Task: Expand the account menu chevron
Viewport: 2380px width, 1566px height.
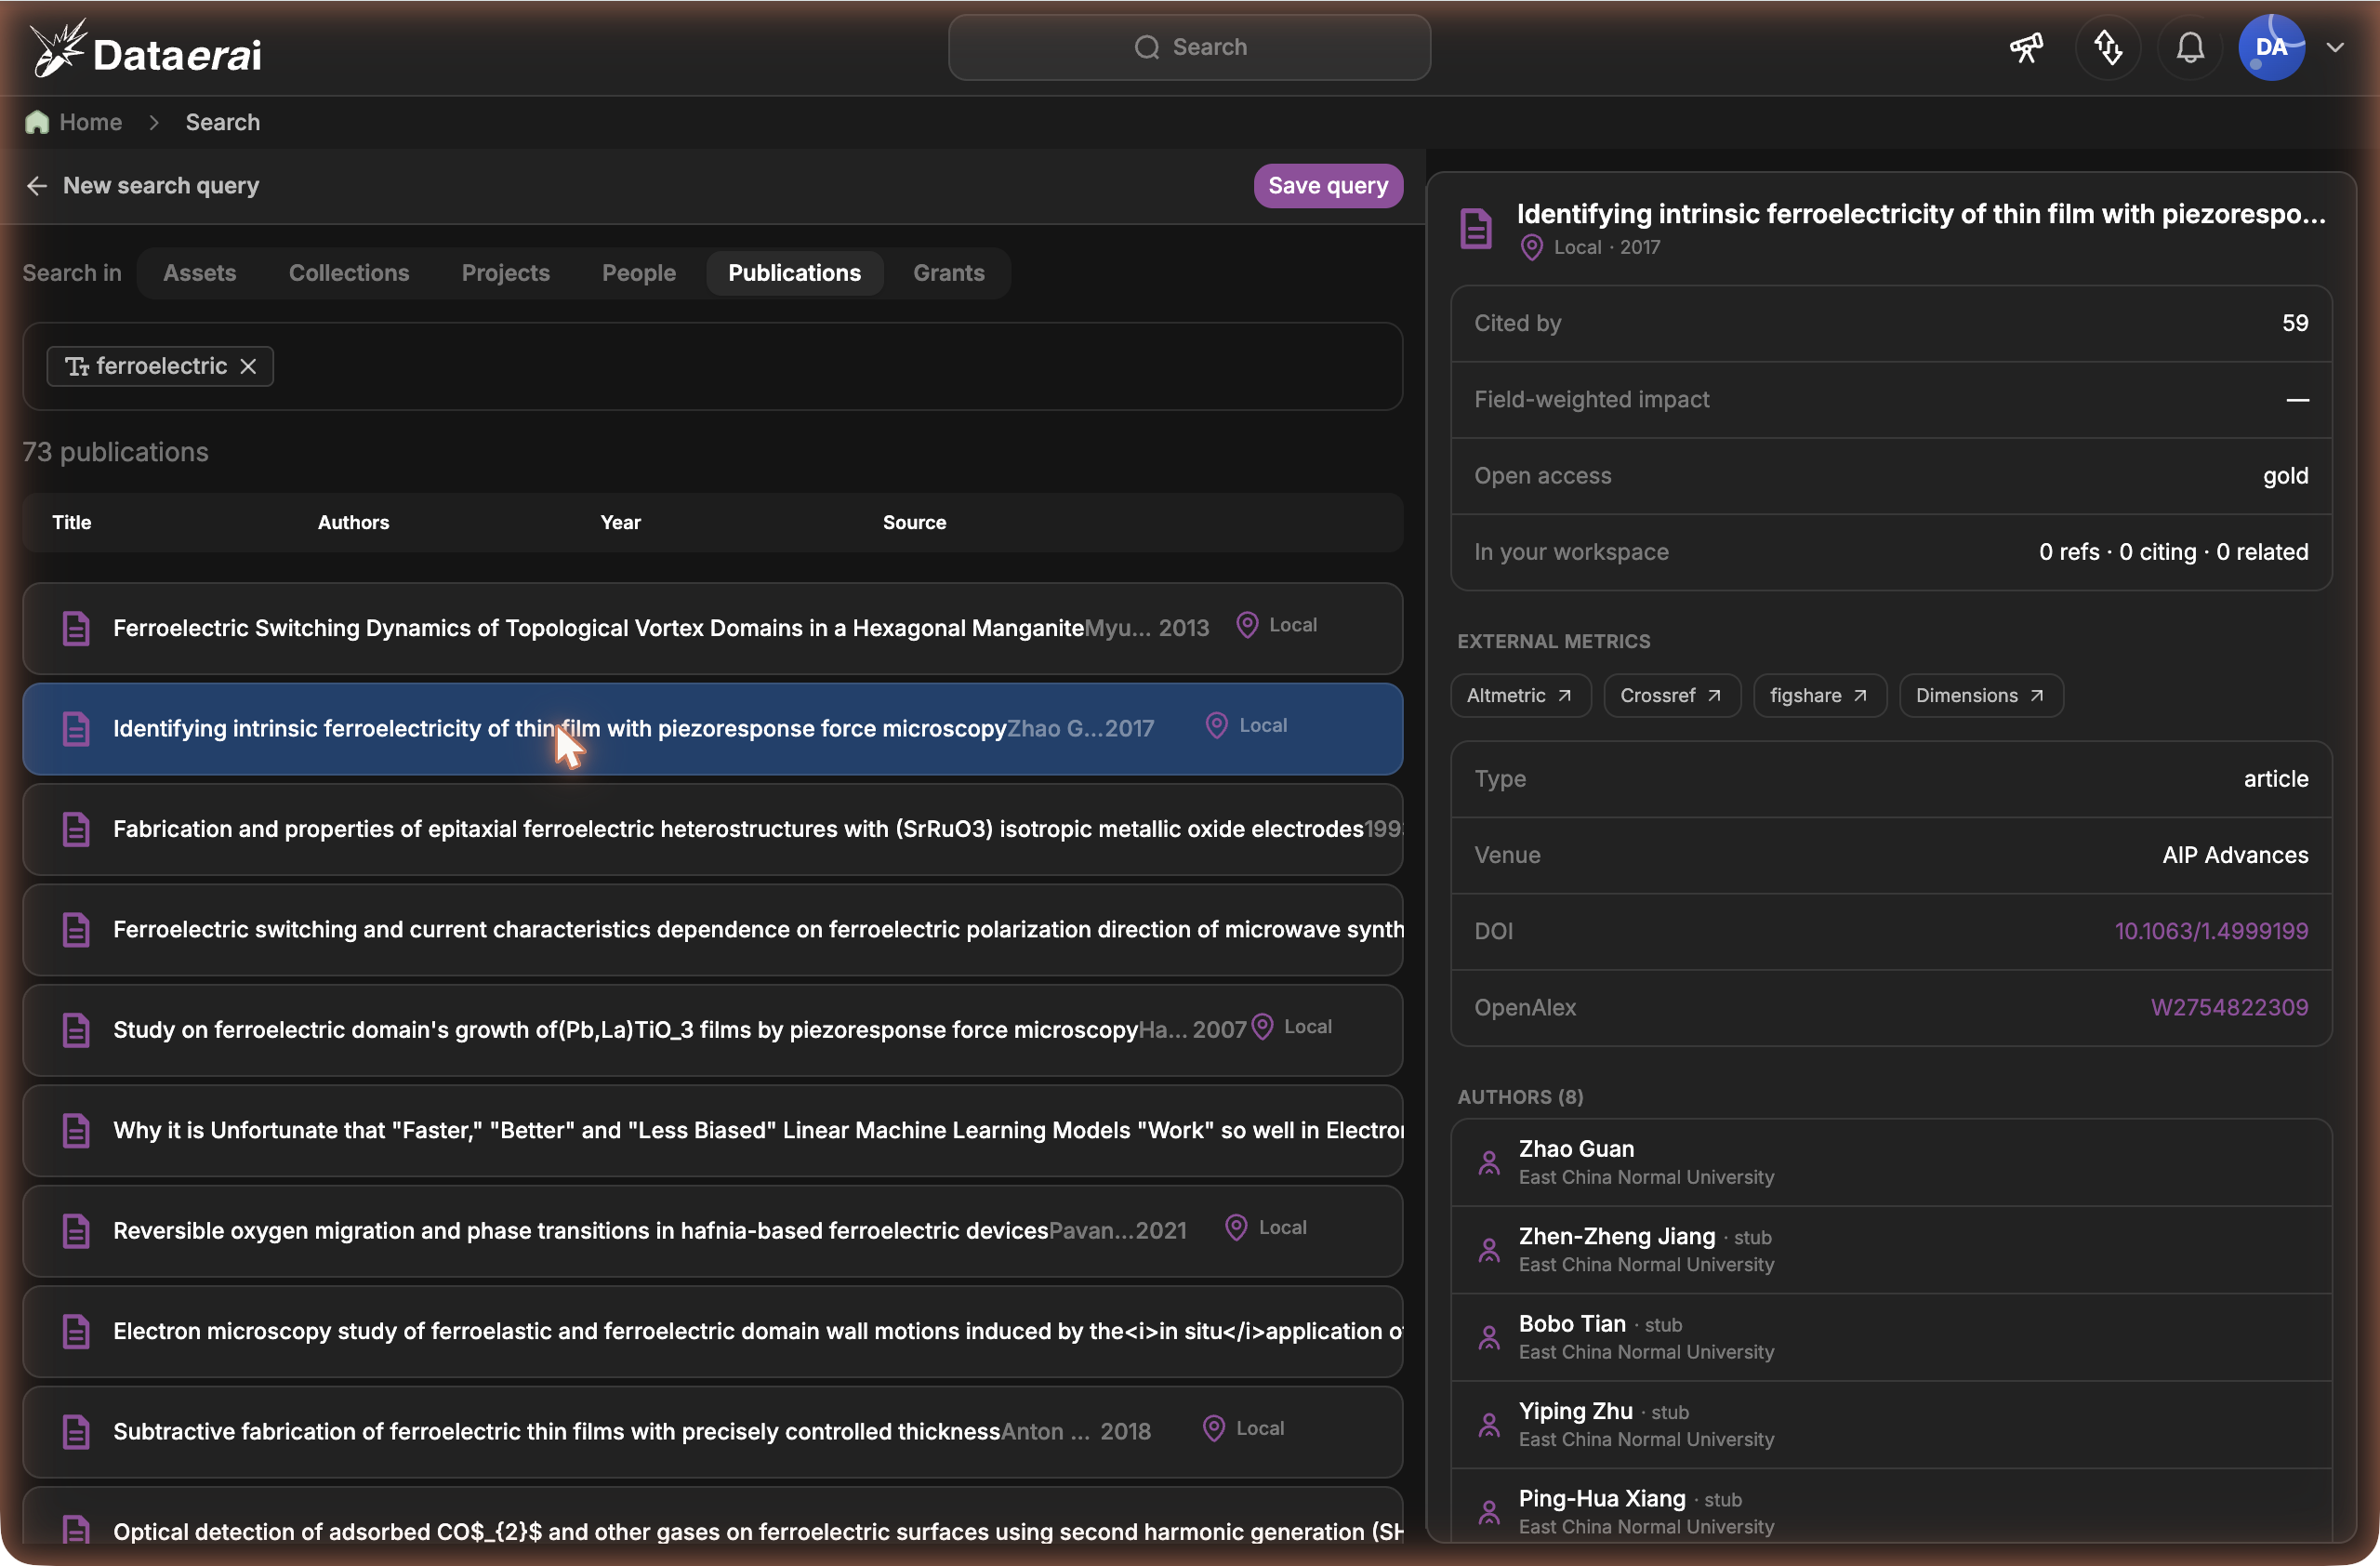Action: [x=2335, y=47]
